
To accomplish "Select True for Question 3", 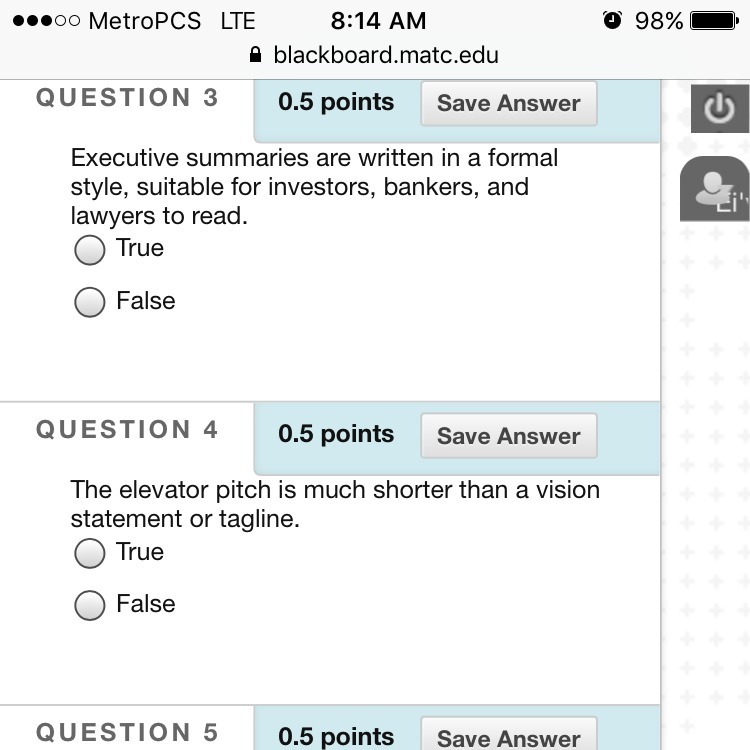I will point(90,250).
